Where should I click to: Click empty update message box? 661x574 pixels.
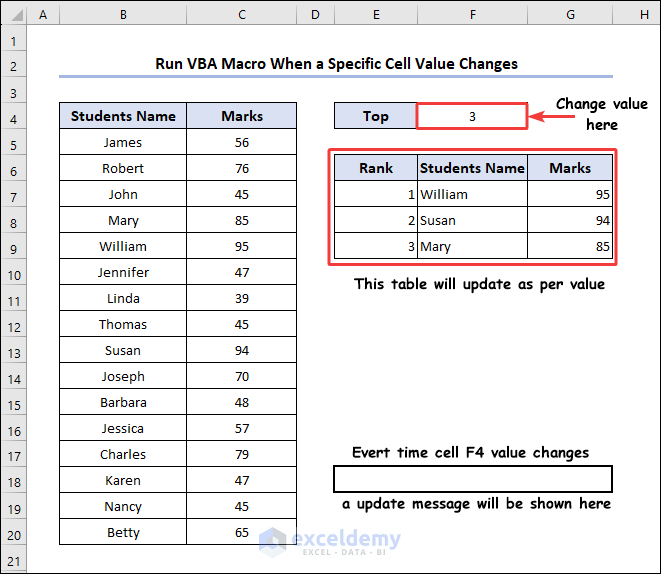coord(473,479)
